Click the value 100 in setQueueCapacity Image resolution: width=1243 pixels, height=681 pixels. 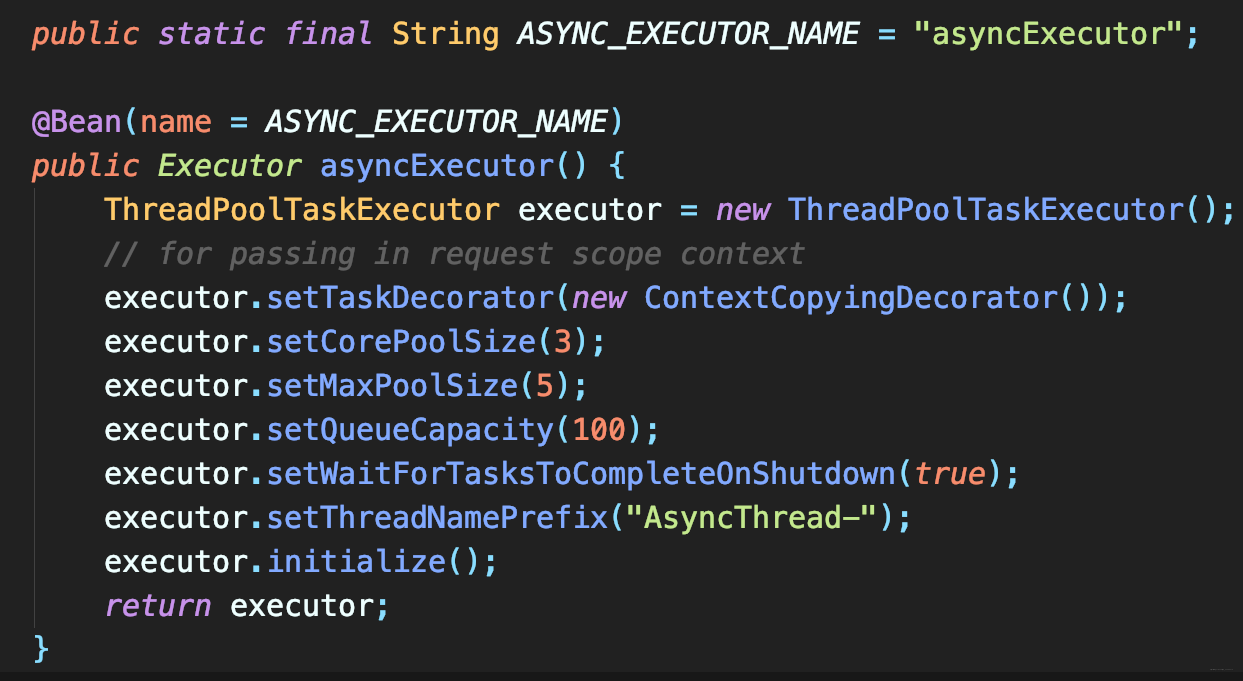(598, 430)
